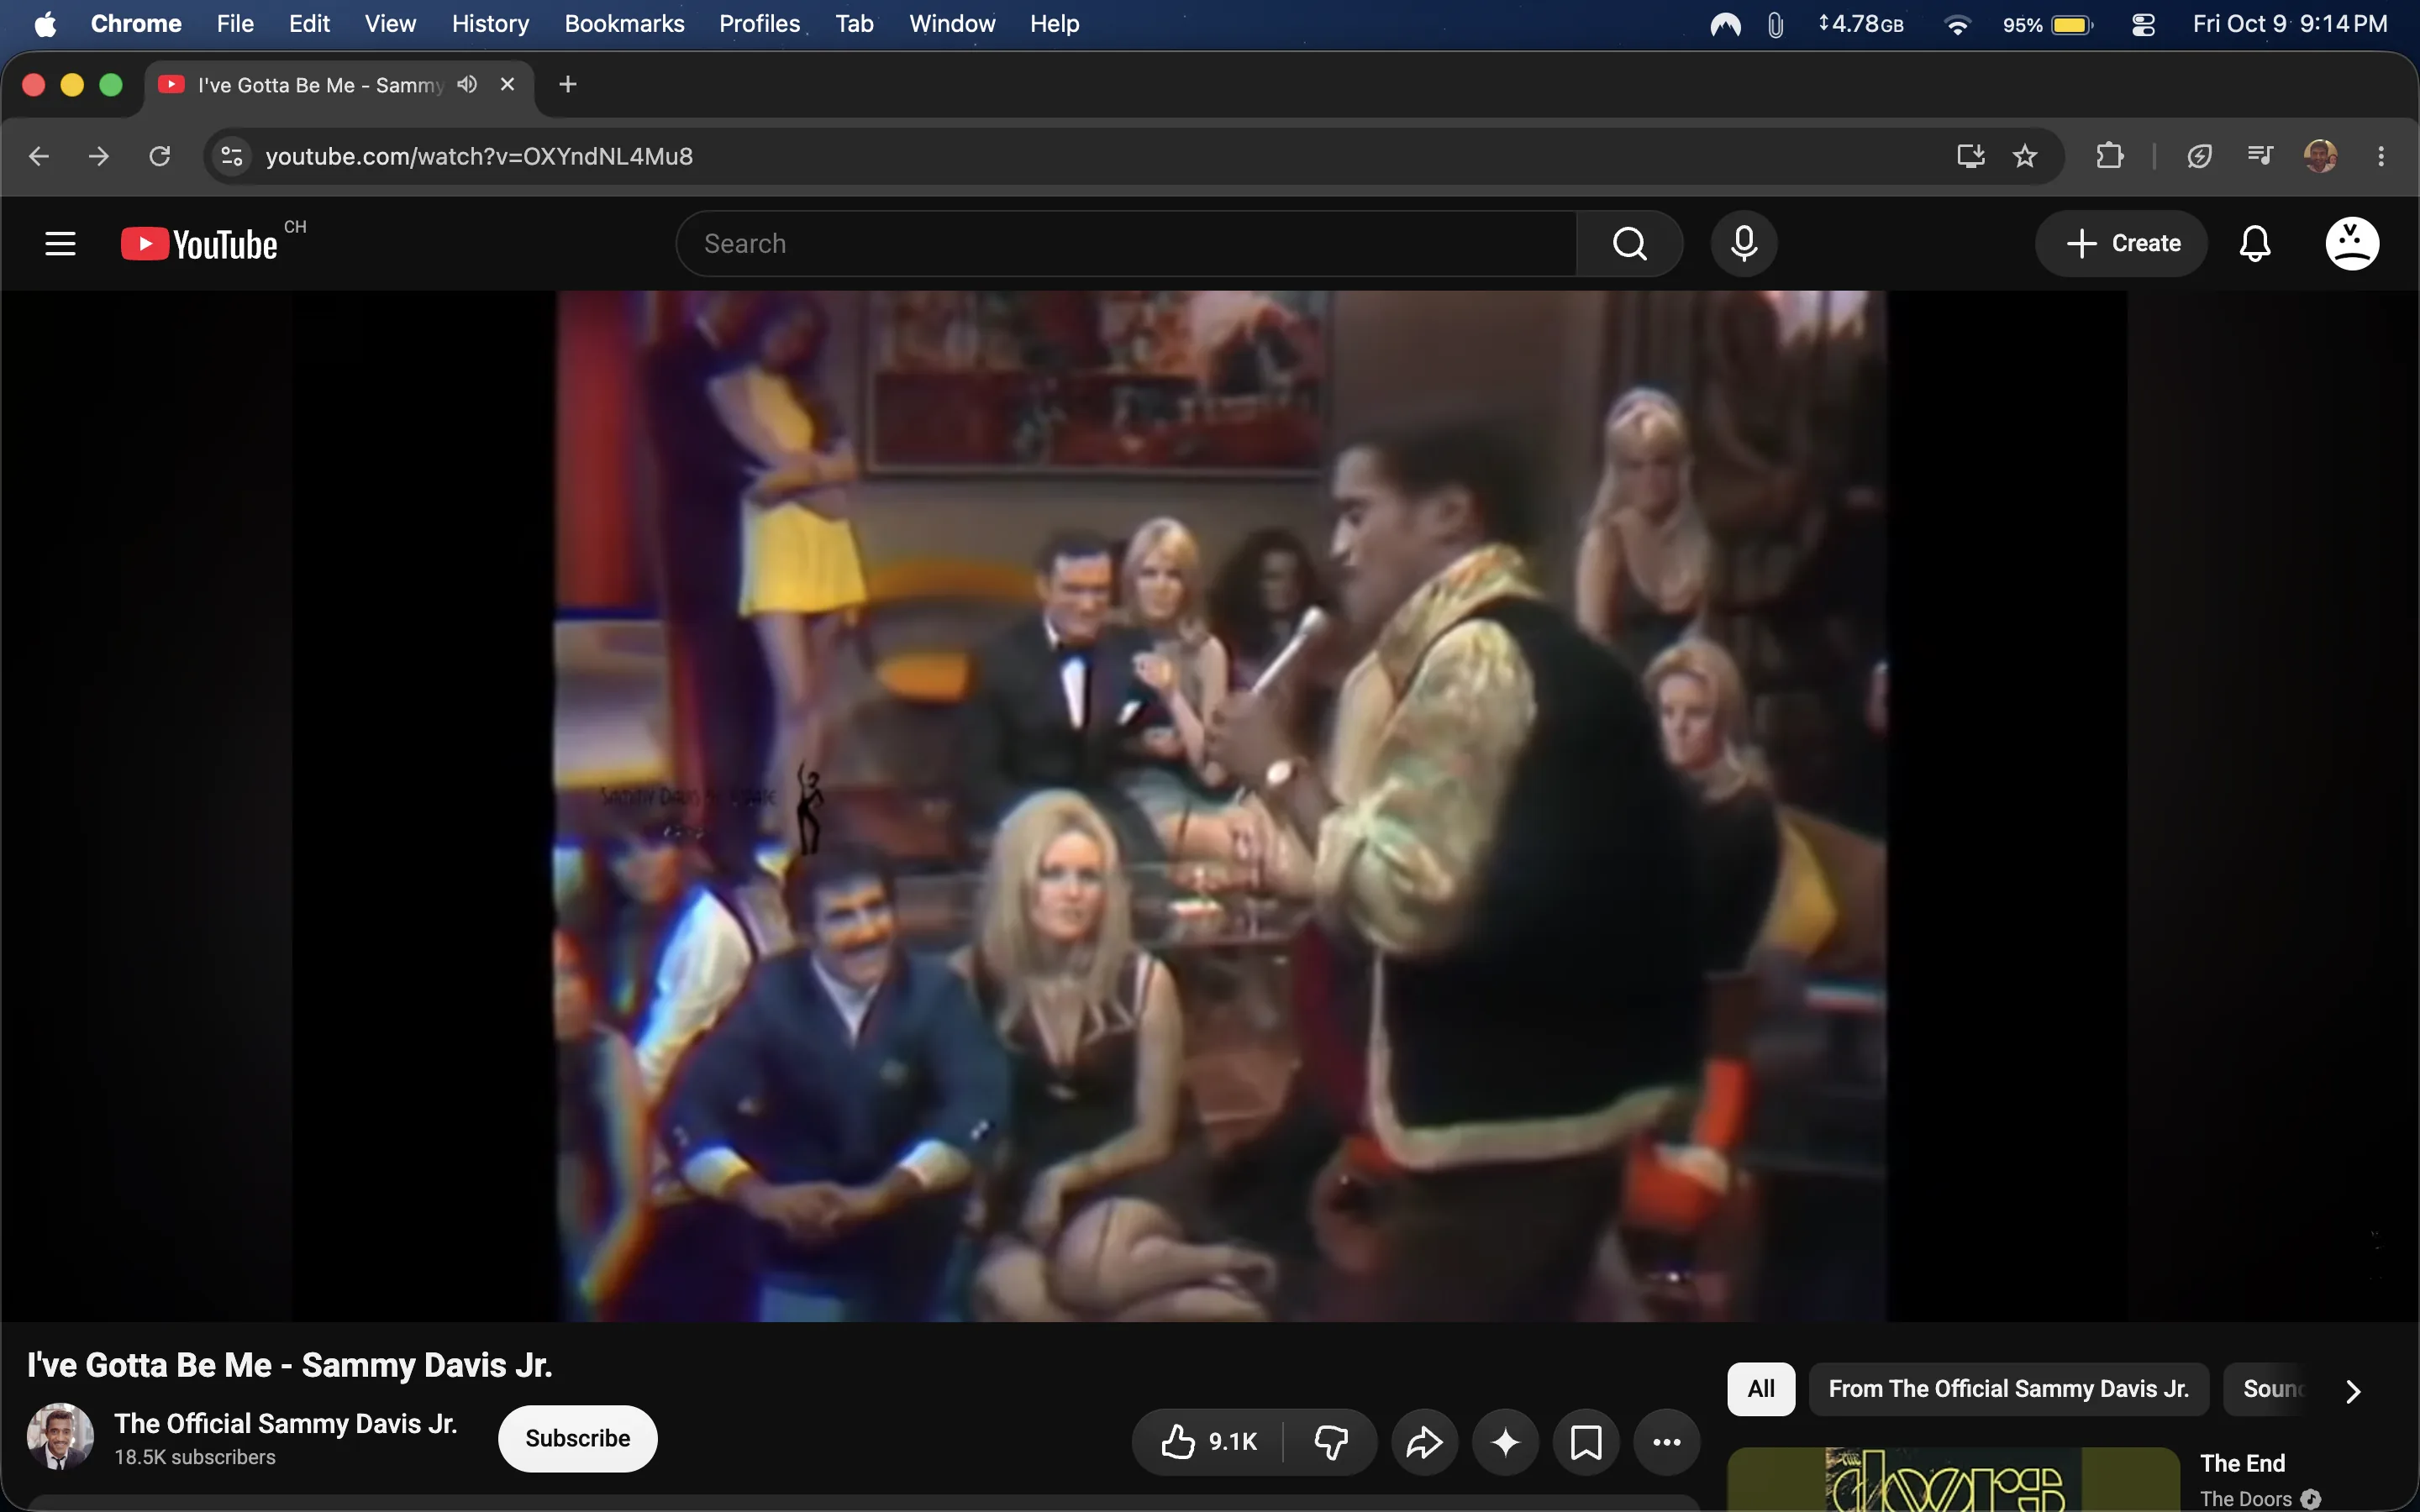Reload the YouTube page
2420x1512 pixels.
[x=160, y=156]
